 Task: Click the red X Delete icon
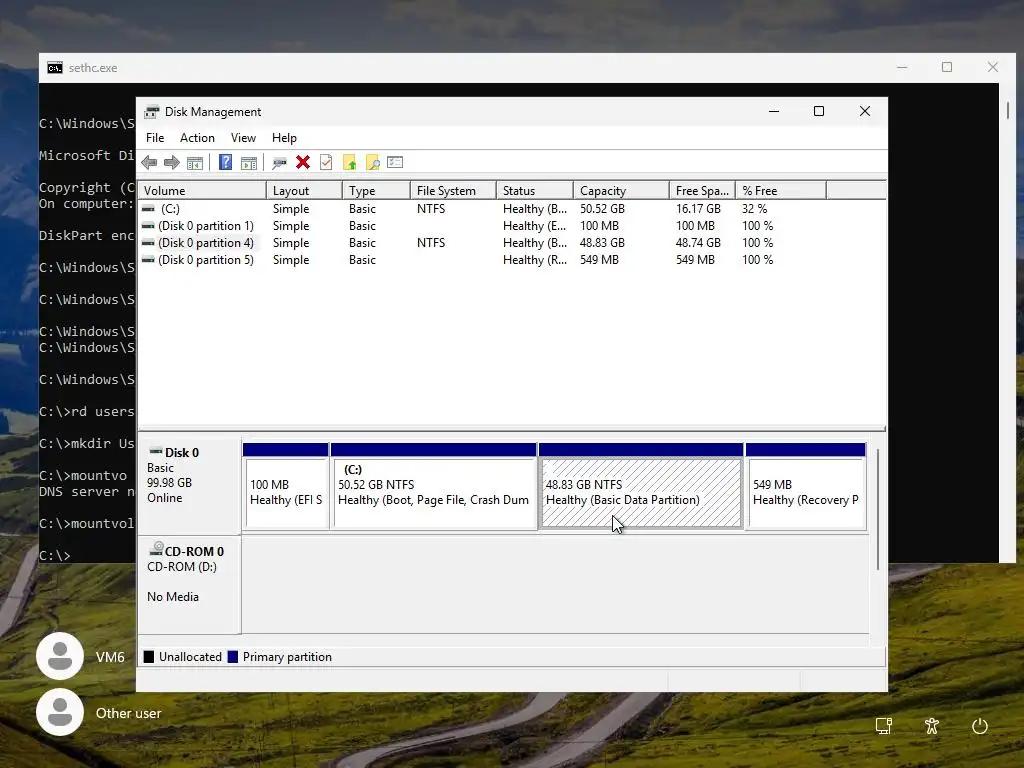[x=302, y=162]
